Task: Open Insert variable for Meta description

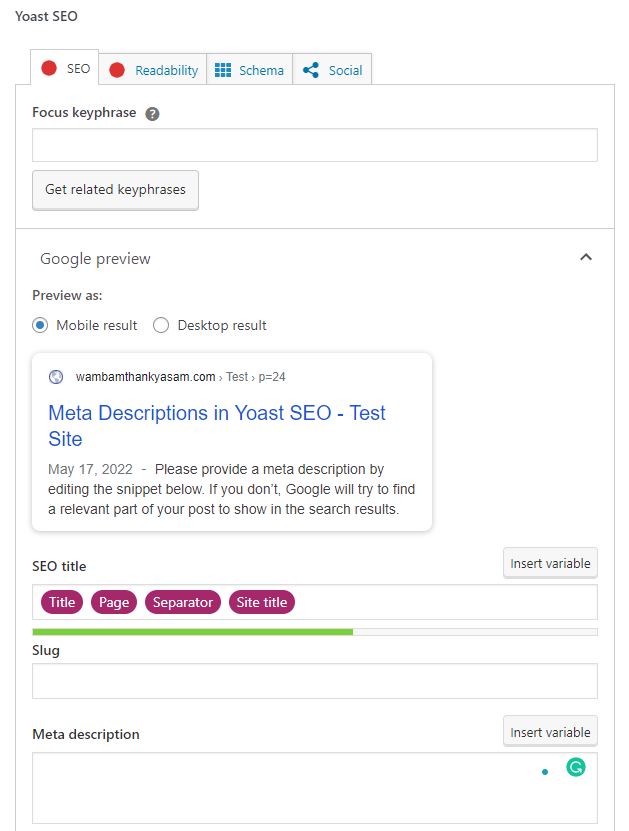Action: click(550, 732)
